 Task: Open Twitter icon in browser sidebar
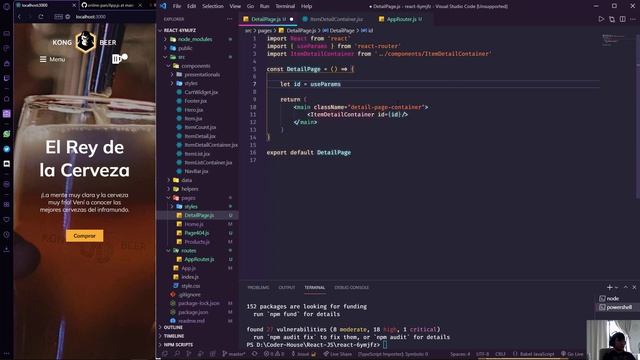(x=7, y=149)
